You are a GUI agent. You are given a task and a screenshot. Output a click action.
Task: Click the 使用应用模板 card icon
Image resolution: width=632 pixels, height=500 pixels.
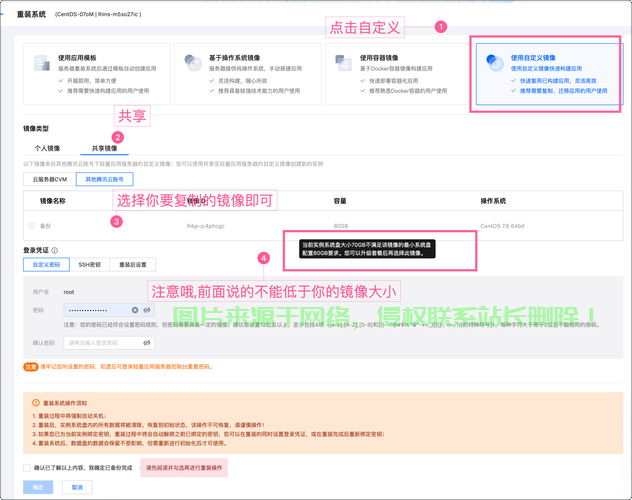tap(42, 63)
